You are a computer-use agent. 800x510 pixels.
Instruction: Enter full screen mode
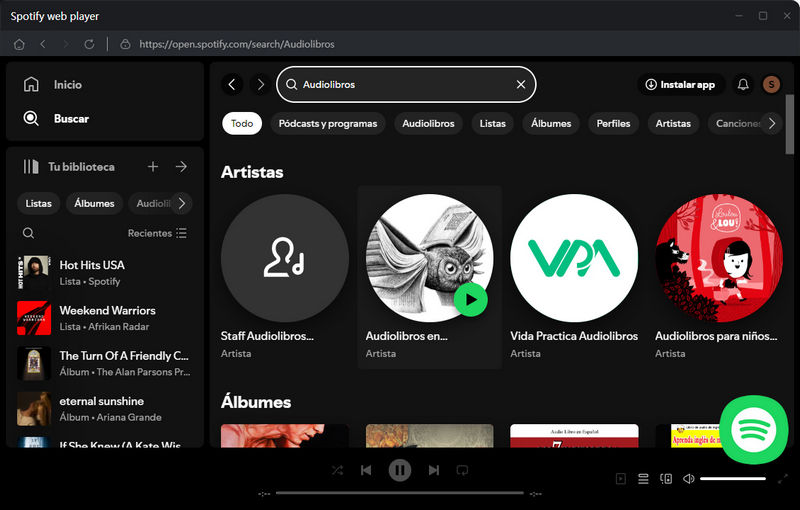click(783, 478)
